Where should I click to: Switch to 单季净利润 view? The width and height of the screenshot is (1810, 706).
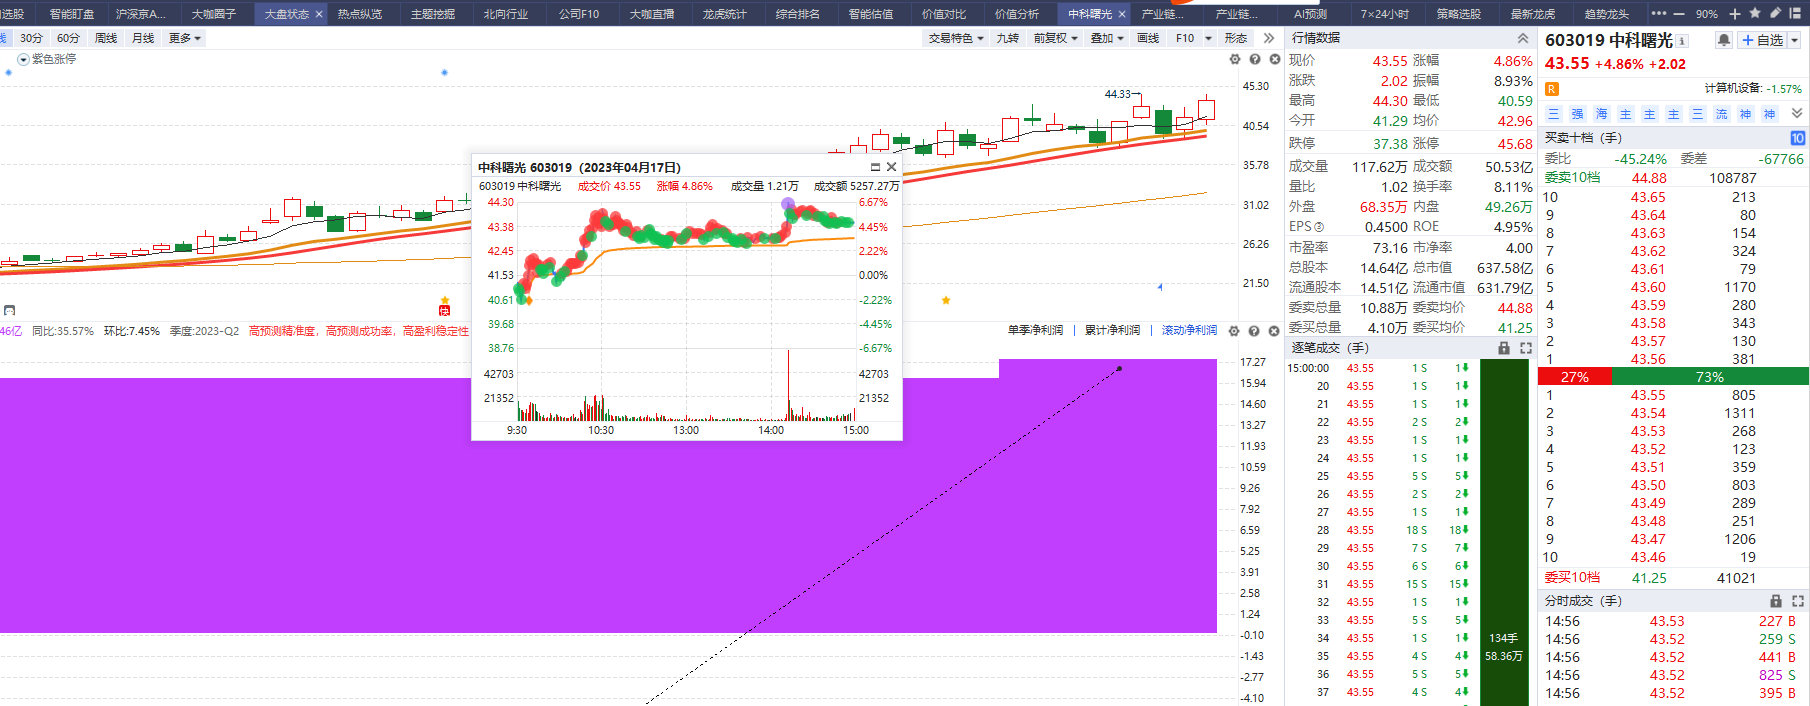[1035, 330]
